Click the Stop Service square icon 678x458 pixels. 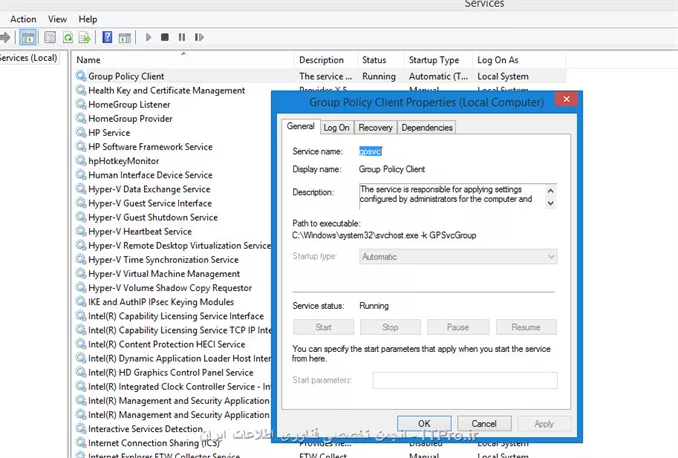(x=165, y=38)
